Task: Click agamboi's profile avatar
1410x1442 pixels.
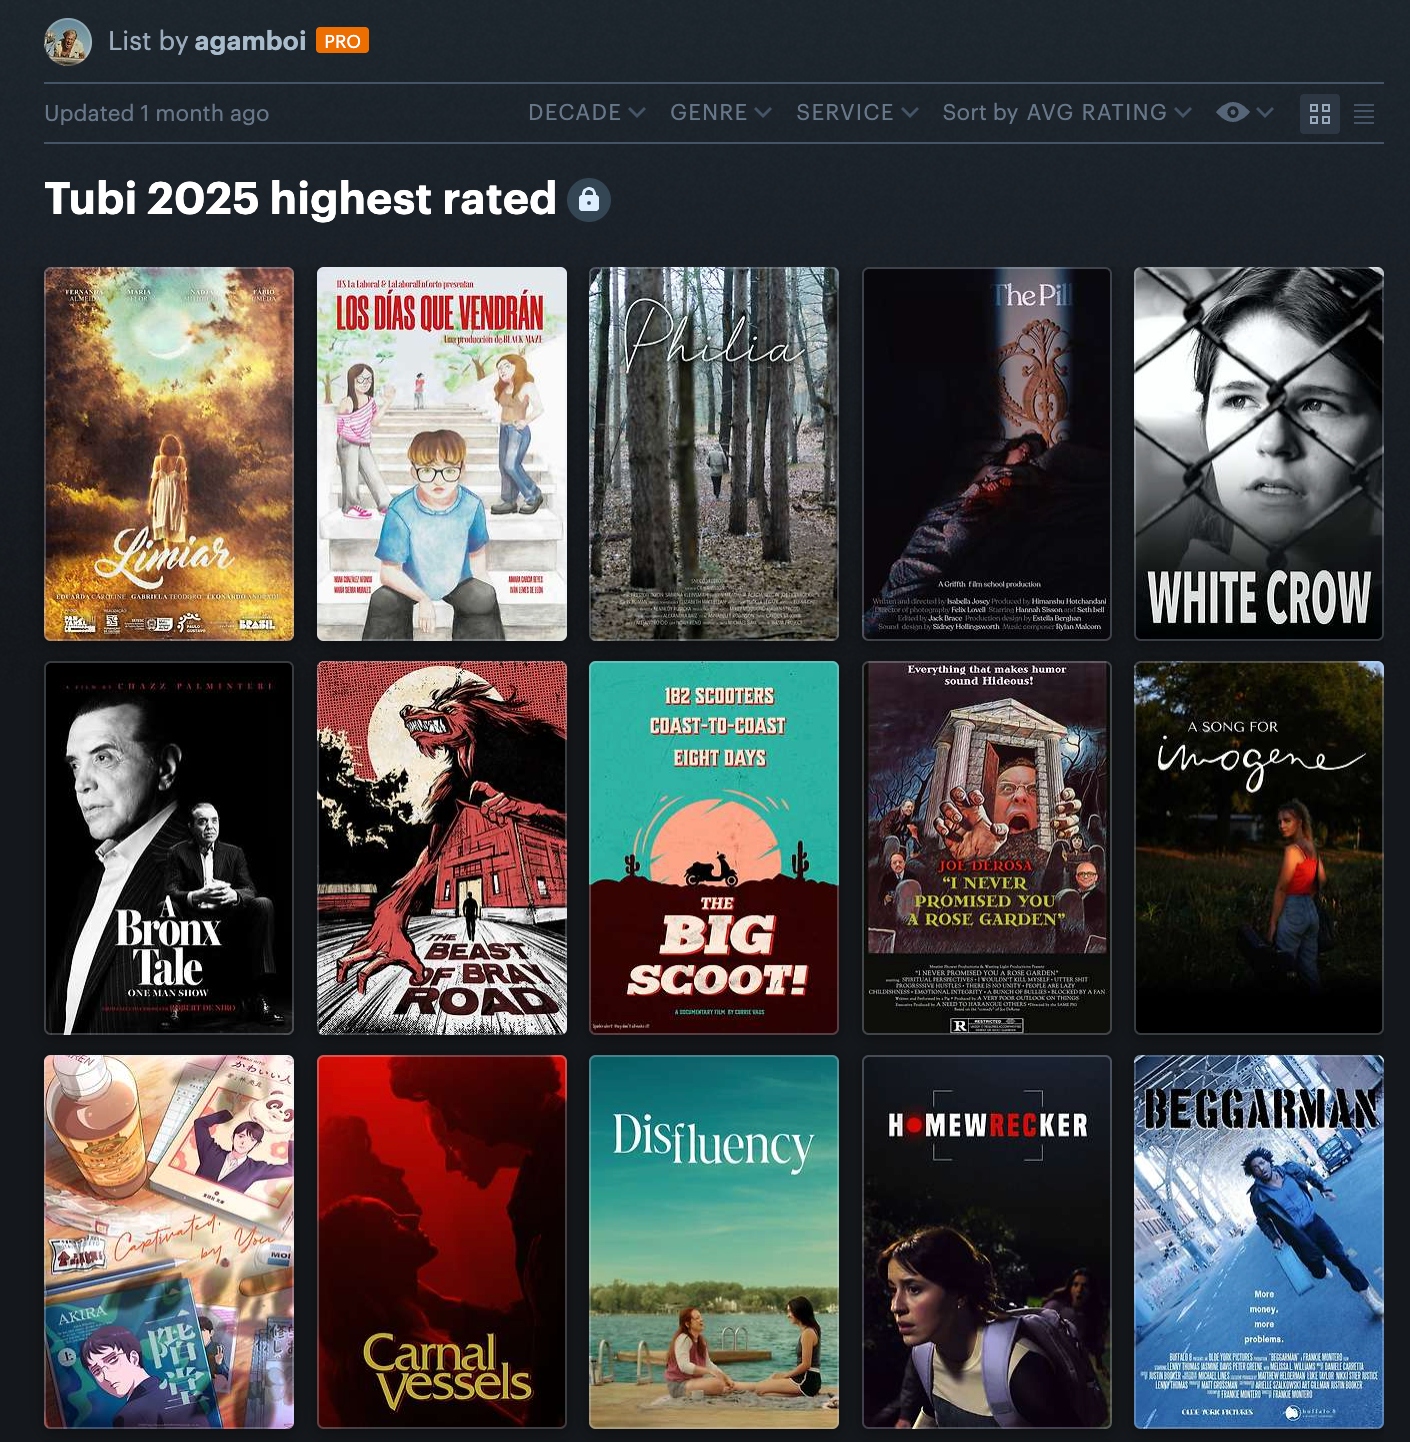Action: (68, 42)
